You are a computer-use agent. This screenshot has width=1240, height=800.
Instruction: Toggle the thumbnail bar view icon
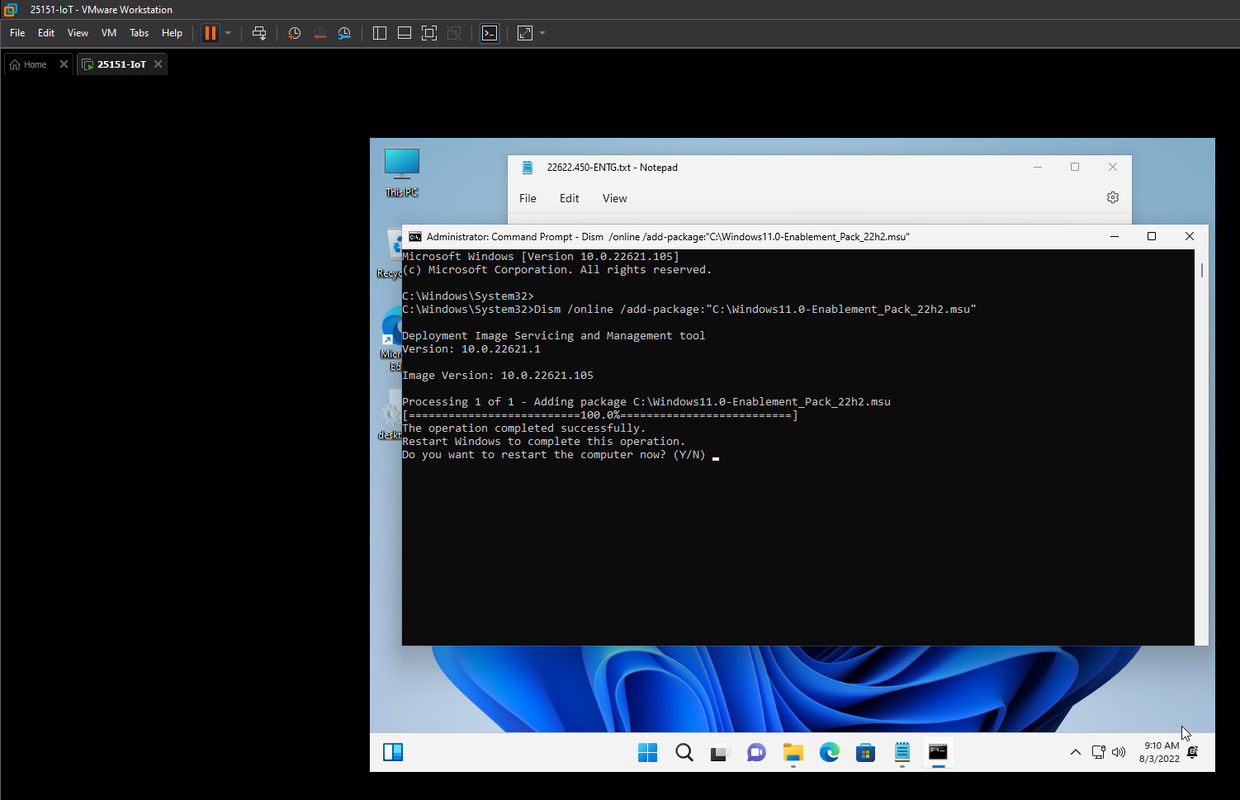coord(404,33)
